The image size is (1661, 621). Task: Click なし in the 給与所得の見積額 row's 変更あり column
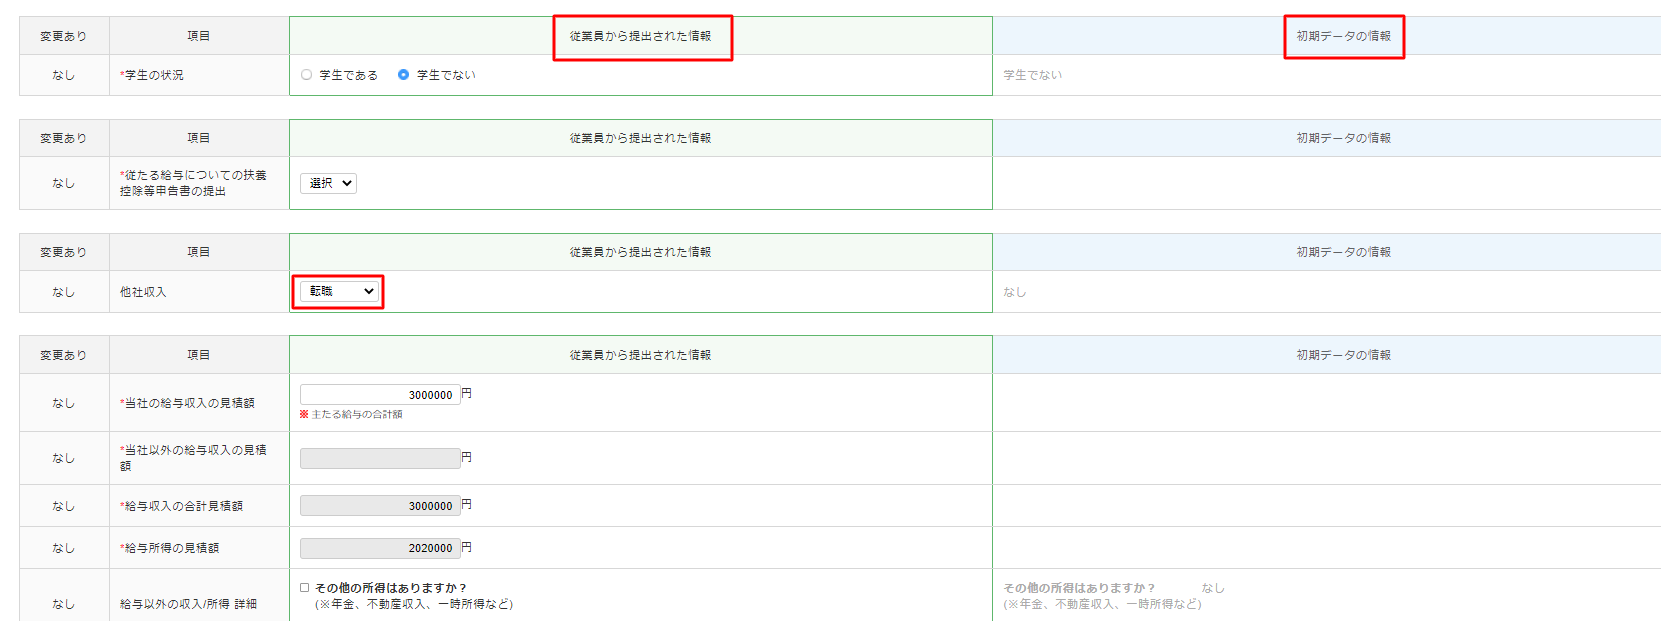pos(64,548)
